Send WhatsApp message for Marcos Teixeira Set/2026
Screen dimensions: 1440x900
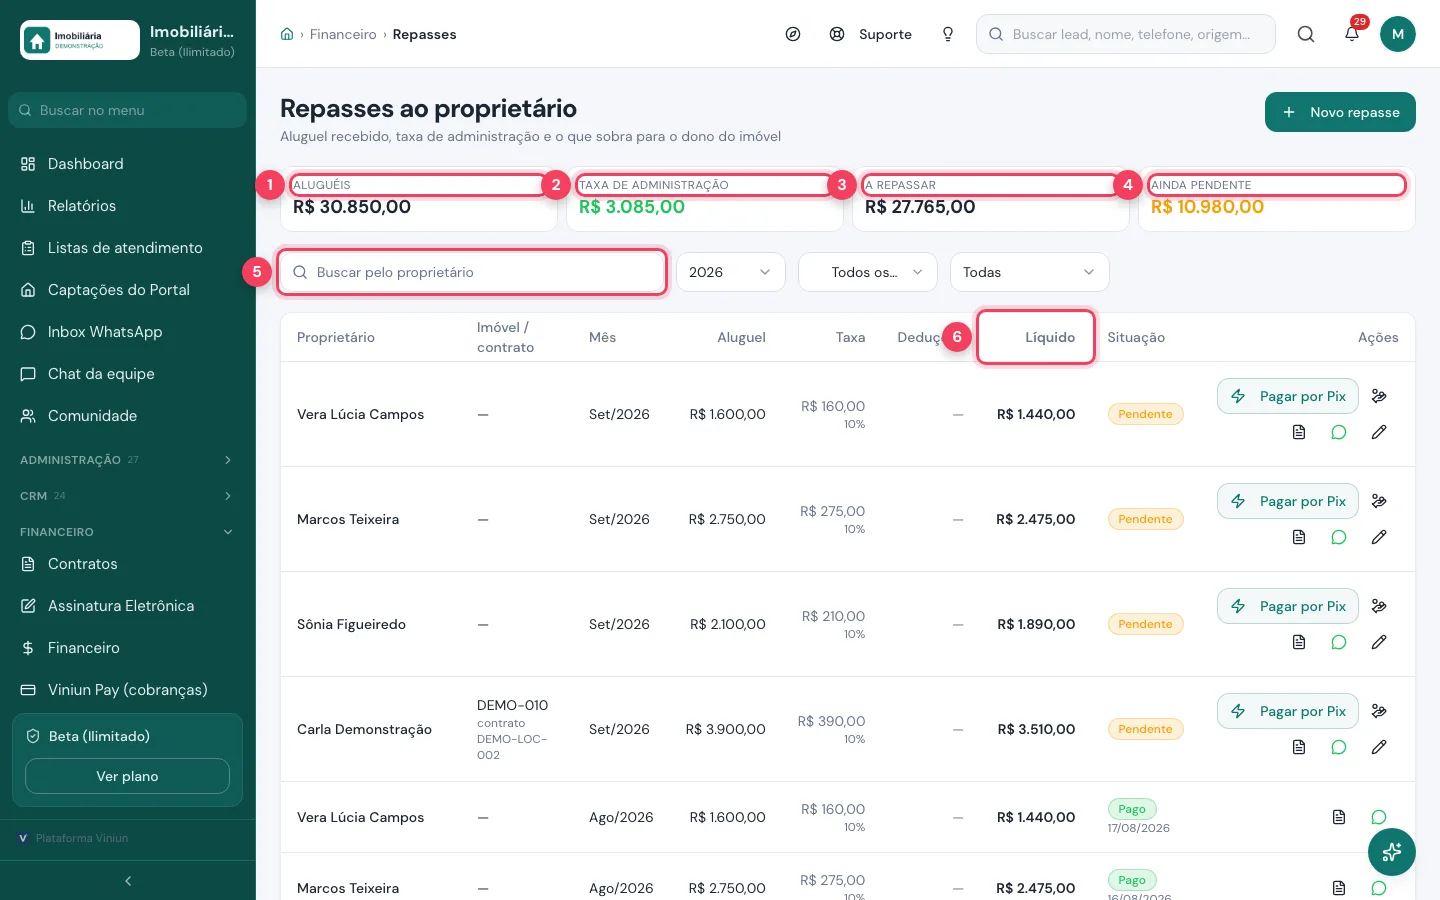(1339, 537)
